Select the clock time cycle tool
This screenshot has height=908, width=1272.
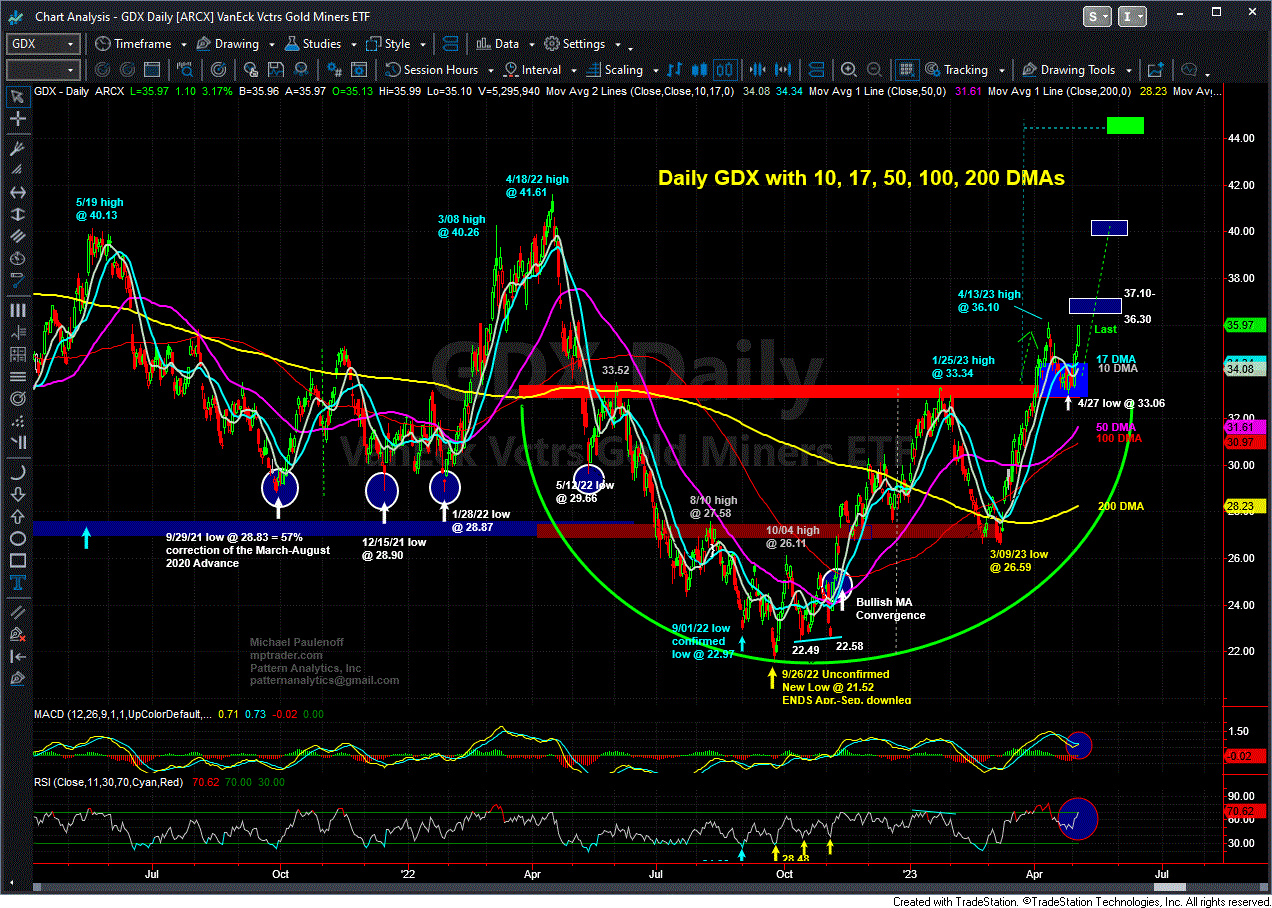(18, 259)
